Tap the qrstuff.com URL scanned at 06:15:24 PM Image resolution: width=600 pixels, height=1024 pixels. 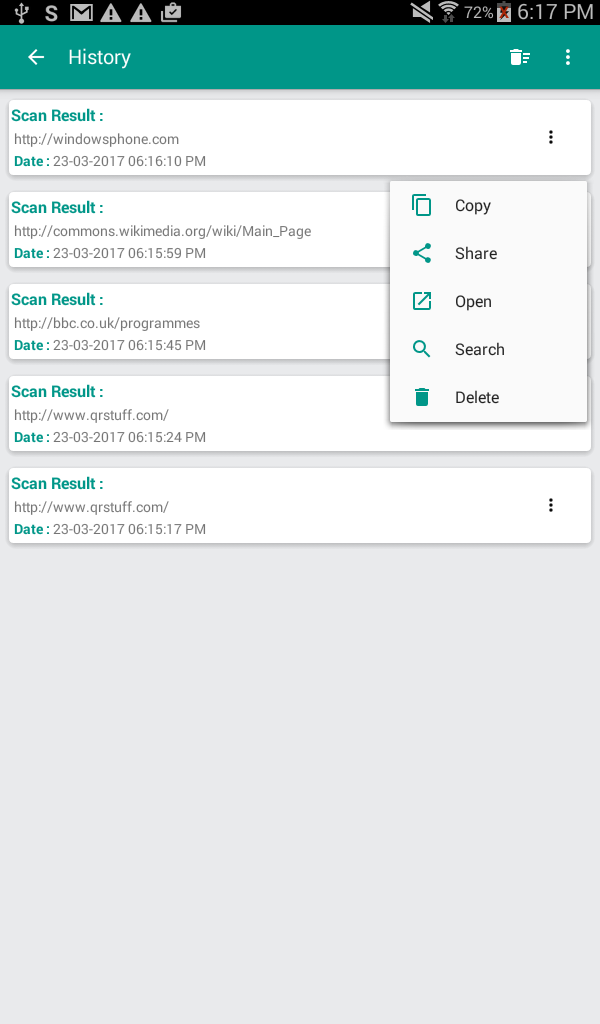[91, 415]
